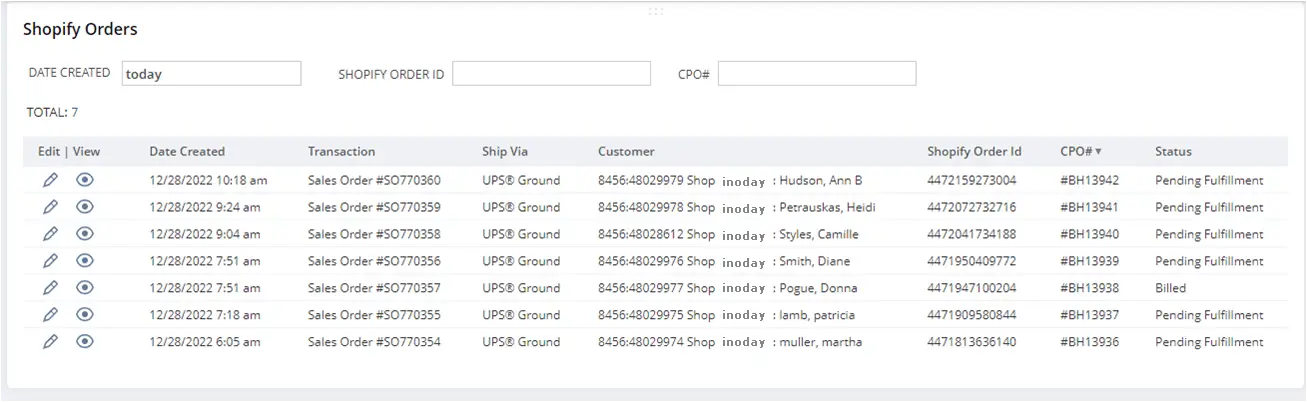View Sales Order #SO770355 via eye icon
The image size is (1307, 402).
(x=85, y=315)
